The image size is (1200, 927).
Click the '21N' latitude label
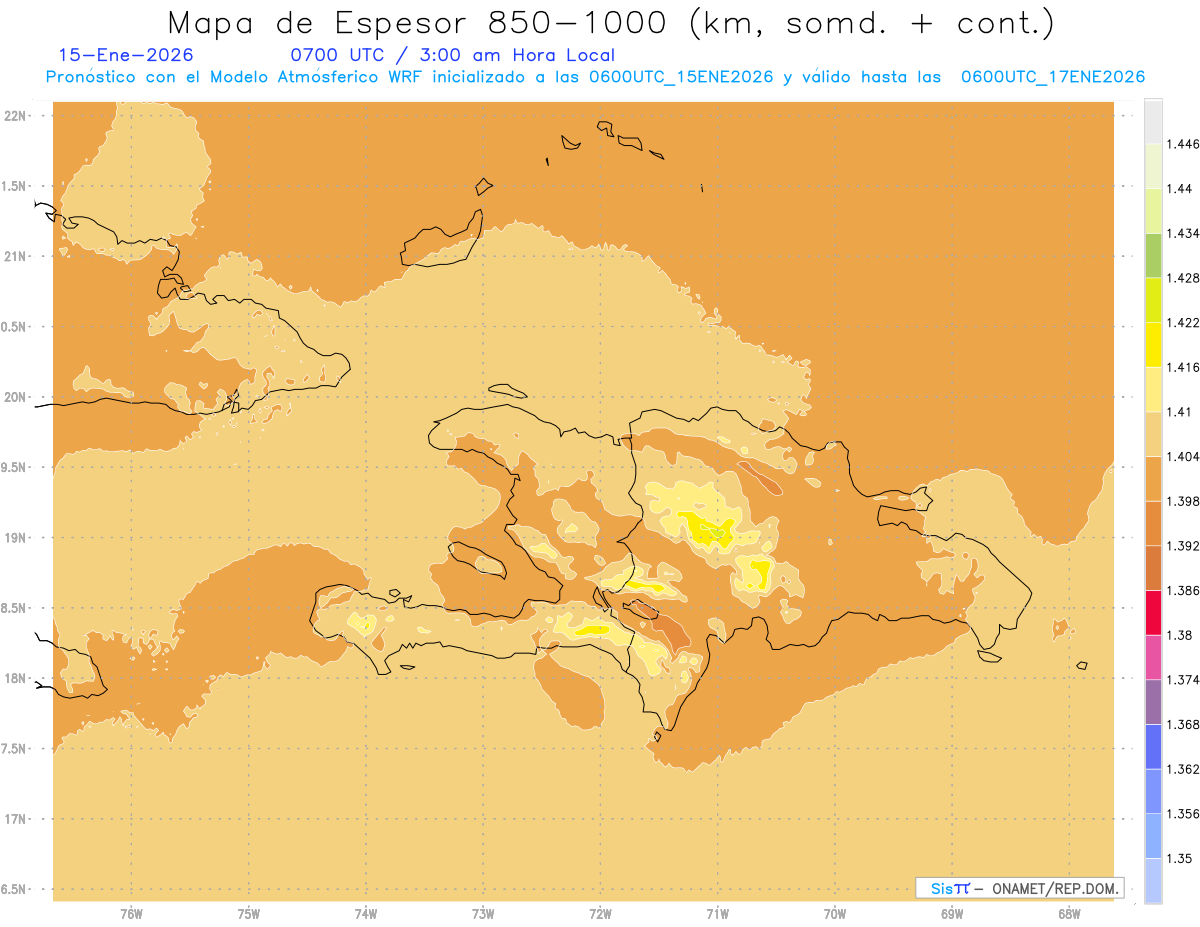(x=15, y=257)
